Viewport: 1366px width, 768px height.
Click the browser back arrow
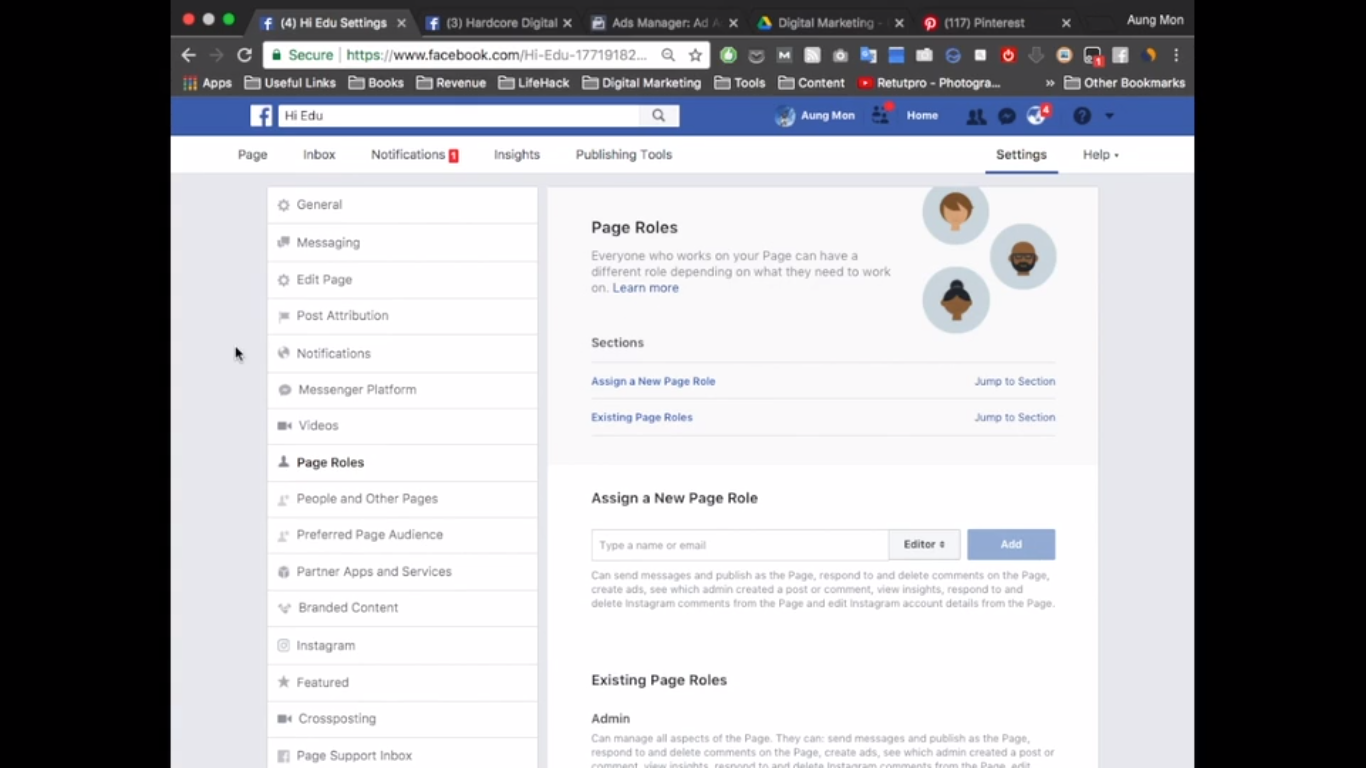click(189, 55)
